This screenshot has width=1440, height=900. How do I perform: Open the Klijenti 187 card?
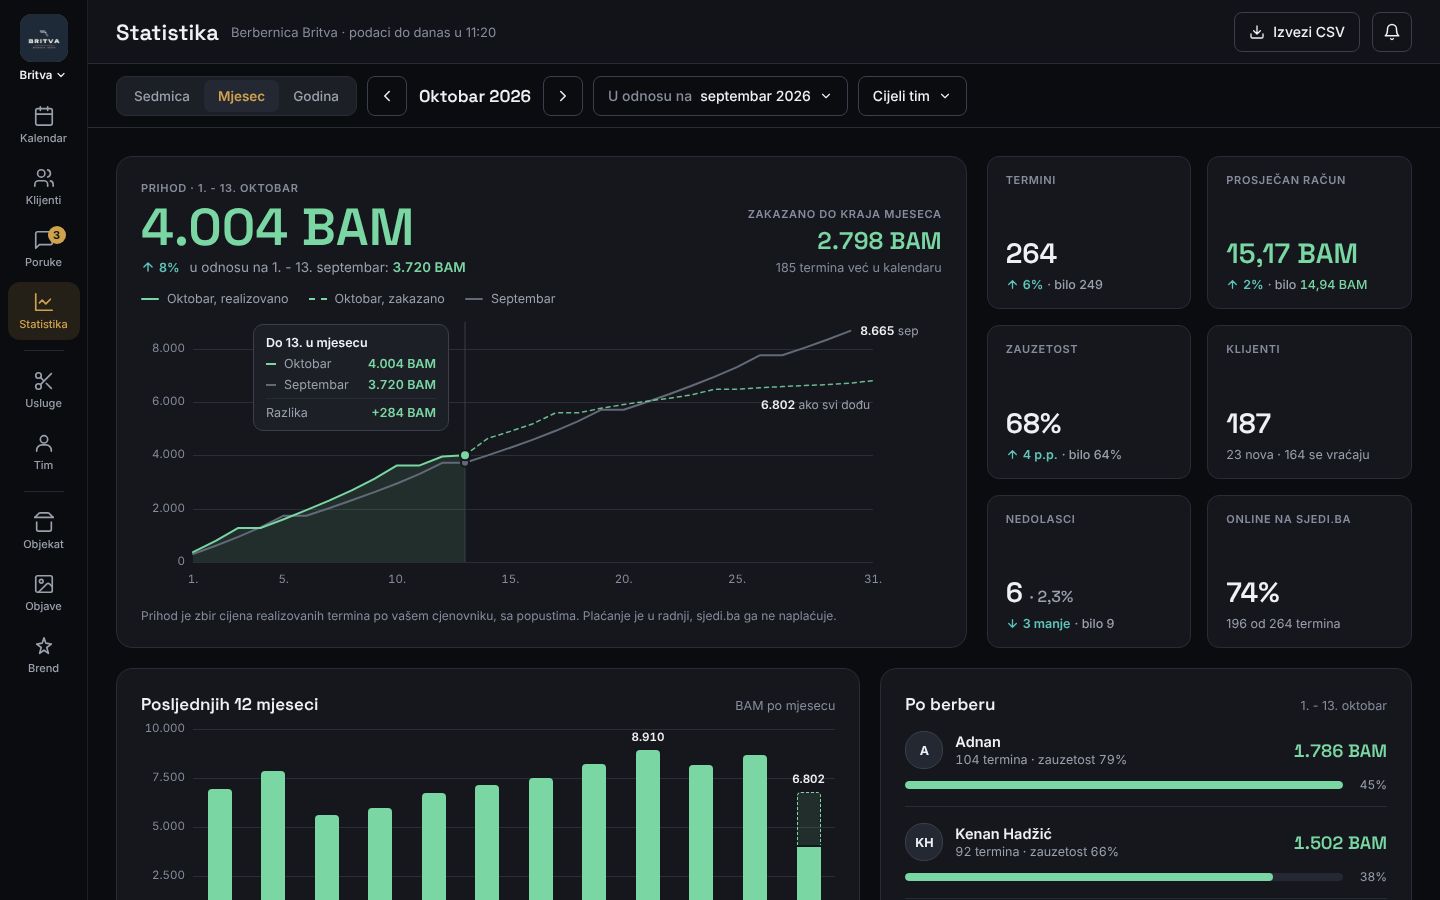pos(1309,402)
